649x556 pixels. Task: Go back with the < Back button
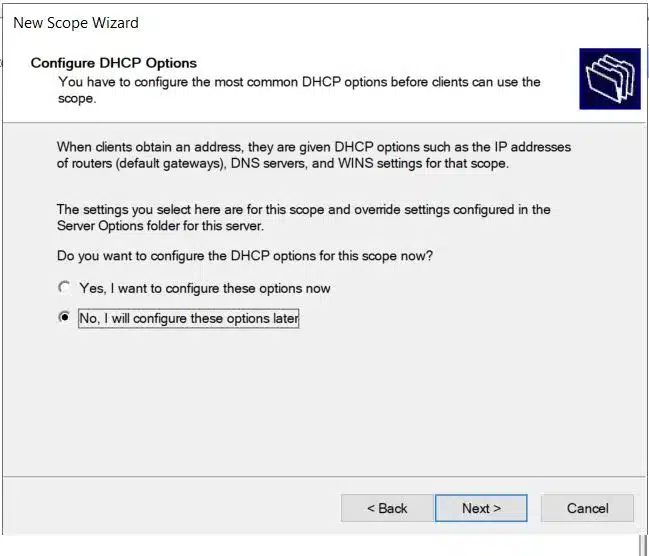(387, 508)
